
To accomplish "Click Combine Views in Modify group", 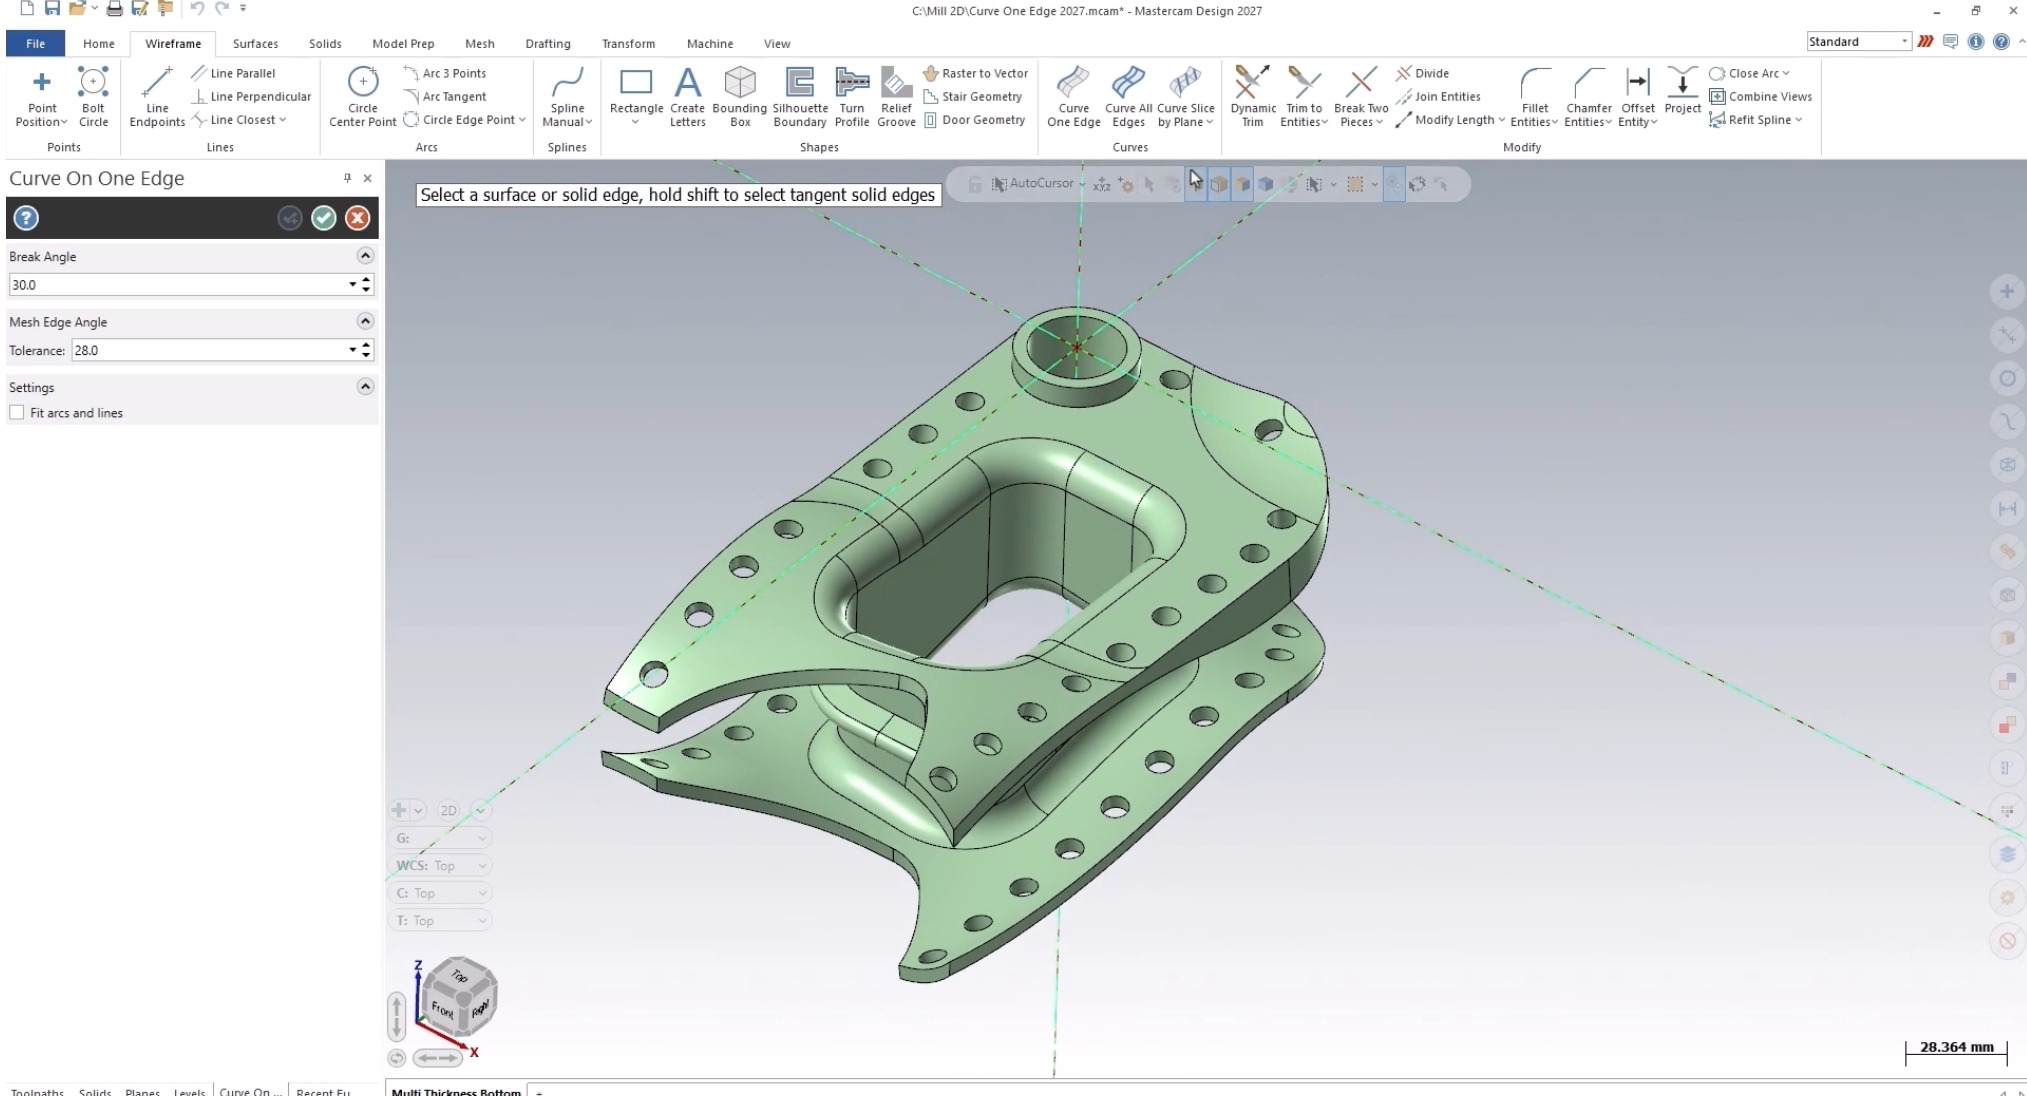I will [1761, 96].
